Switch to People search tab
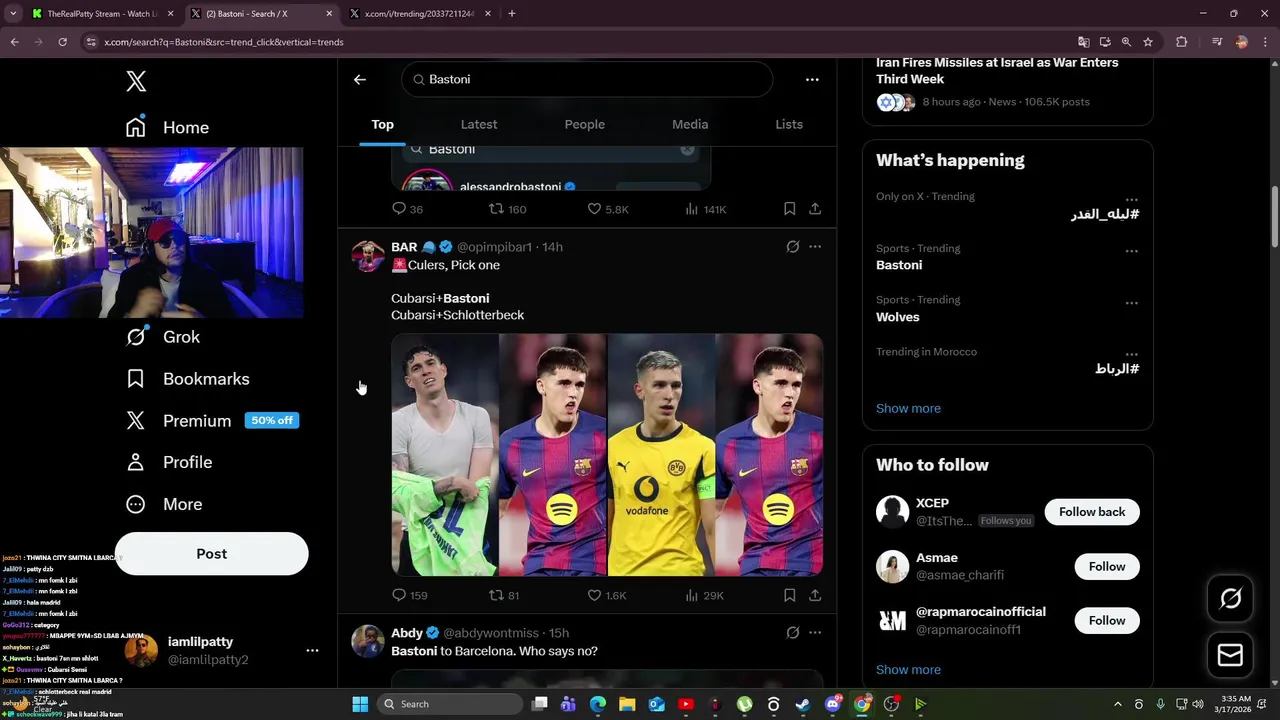Image resolution: width=1280 pixels, height=720 pixels. (584, 124)
